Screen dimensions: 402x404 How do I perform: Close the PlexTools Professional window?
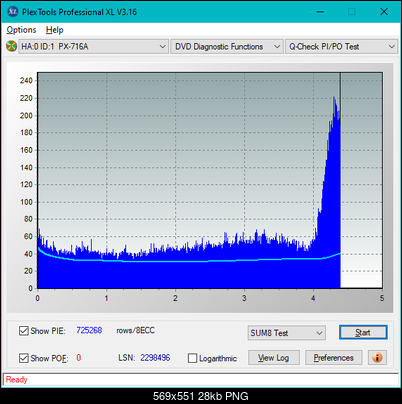(x=384, y=12)
